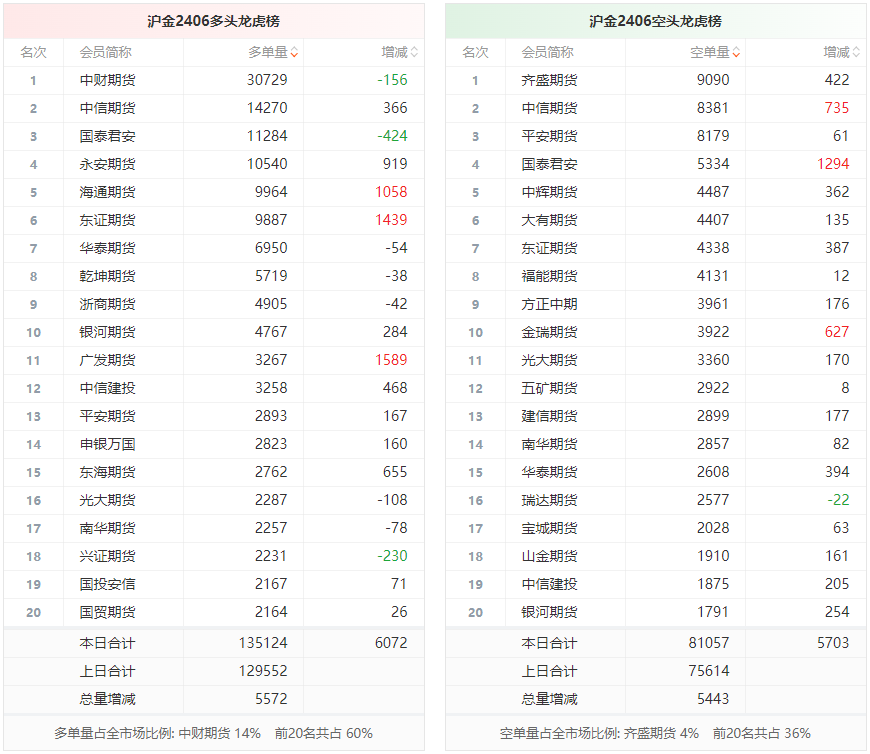The height and width of the screenshot is (754, 870).
Task: Click 上日合计 value 129552
Action: tap(263, 671)
